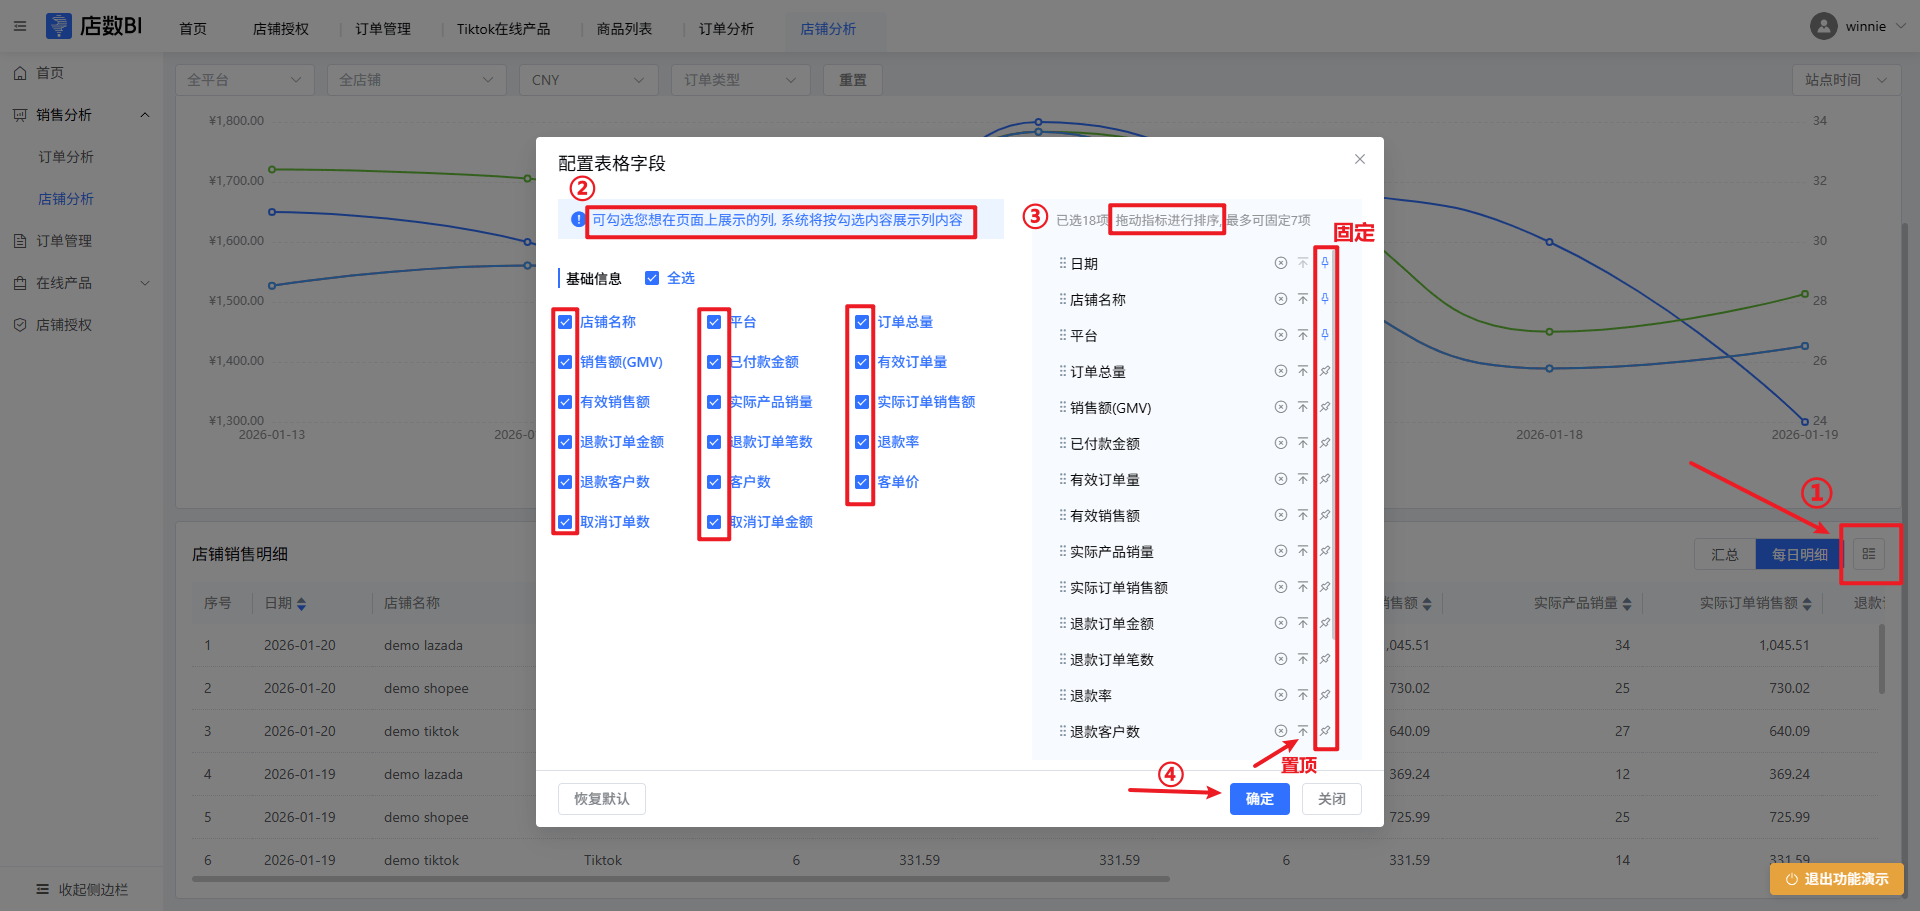
Task: Click the pin icon for 日期 row
Action: click(x=1324, y=263)
